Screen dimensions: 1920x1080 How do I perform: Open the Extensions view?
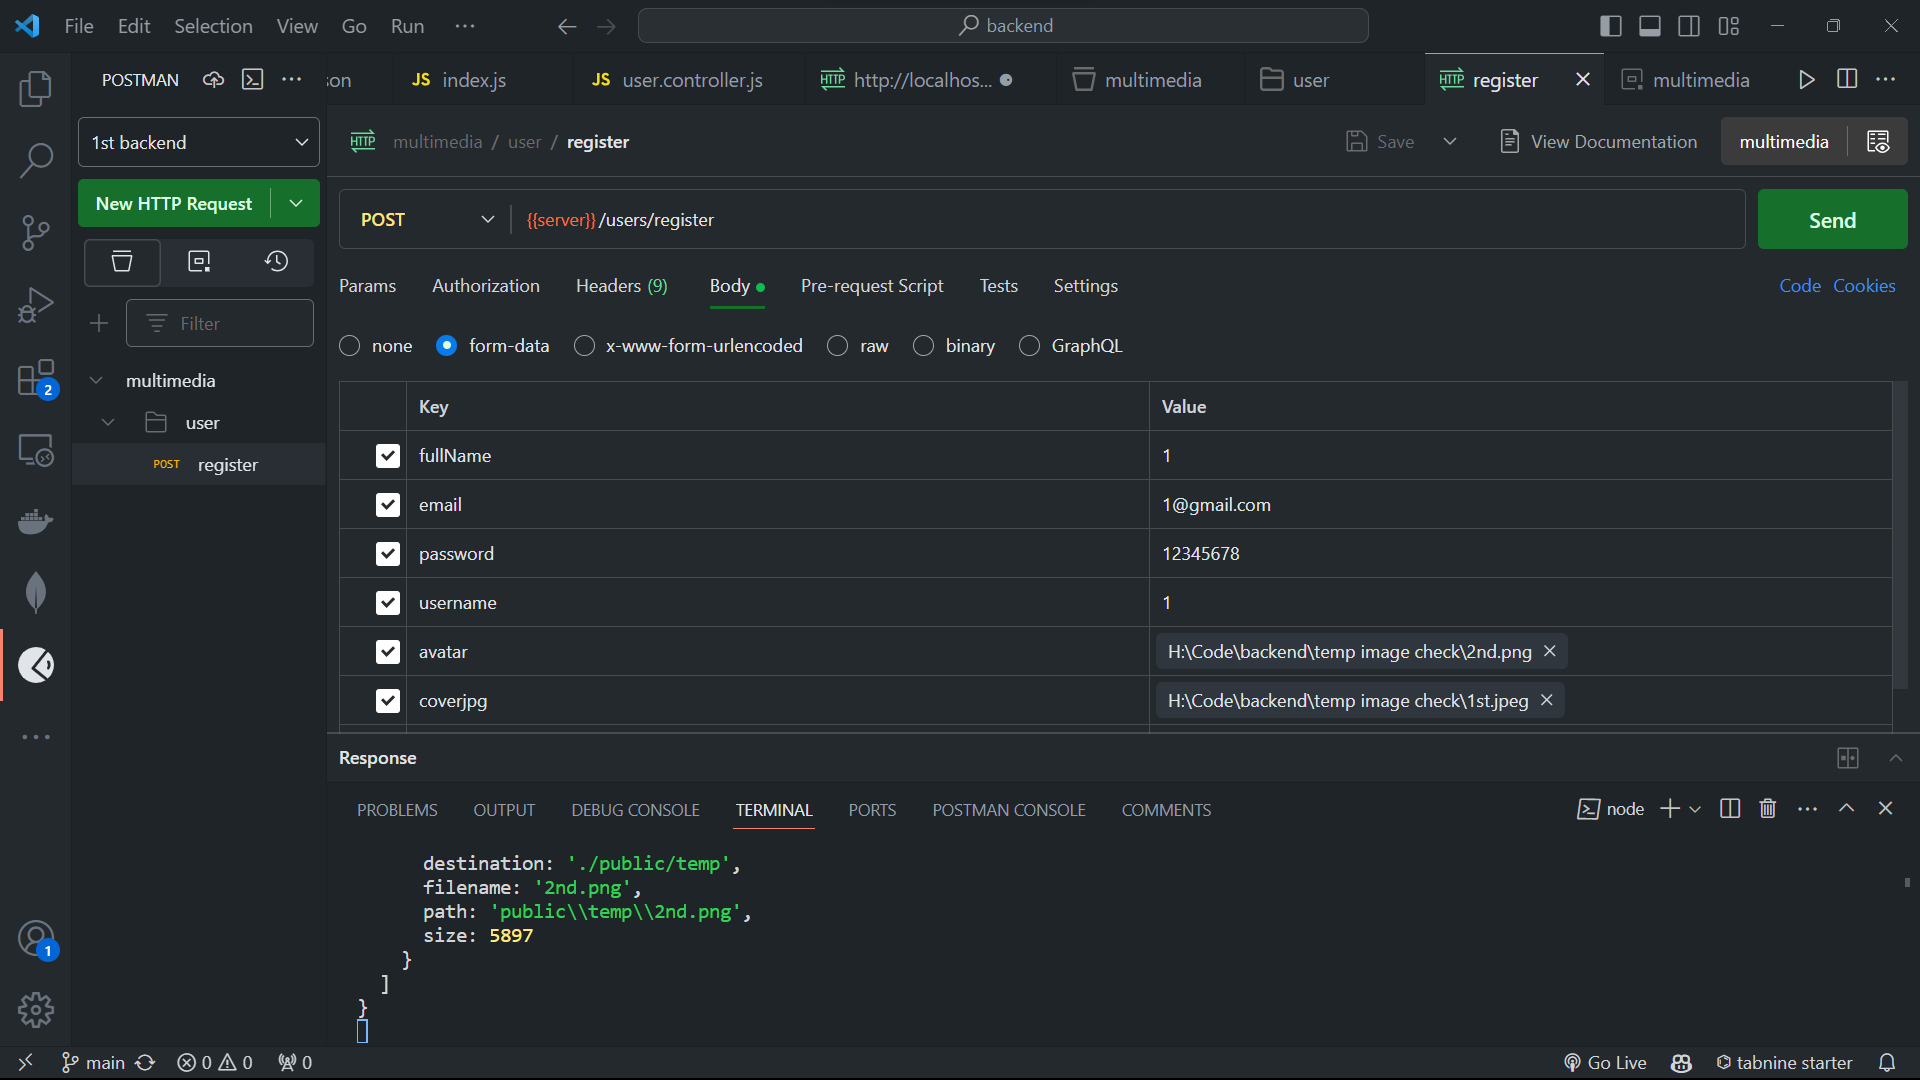(x=36, y=378)
